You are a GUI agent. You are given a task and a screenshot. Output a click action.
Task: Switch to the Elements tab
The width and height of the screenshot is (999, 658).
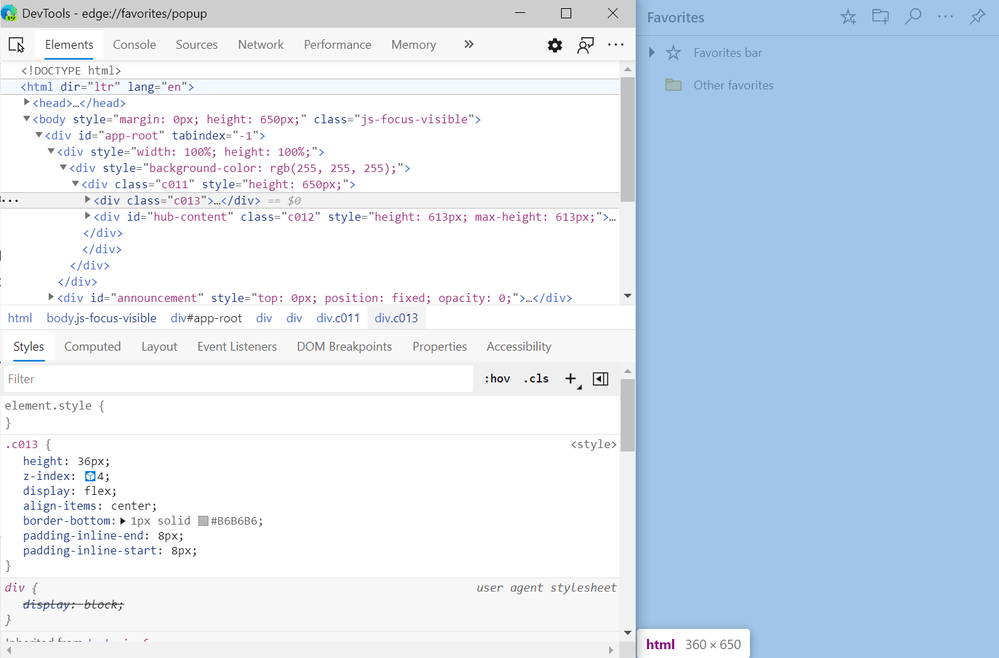(x=69, y=45)
